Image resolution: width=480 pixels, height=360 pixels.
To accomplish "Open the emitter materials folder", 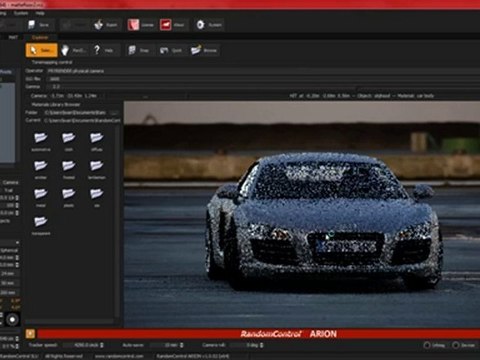I will click(41, 169).
